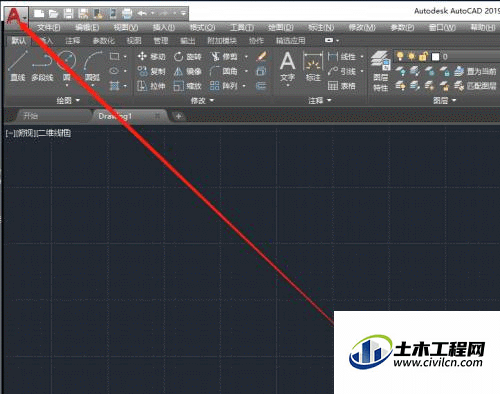Image resolution: width=500 pixels, height=394 pixels.
Task: Click the Plot printer icon
Action: pos(127,14)
